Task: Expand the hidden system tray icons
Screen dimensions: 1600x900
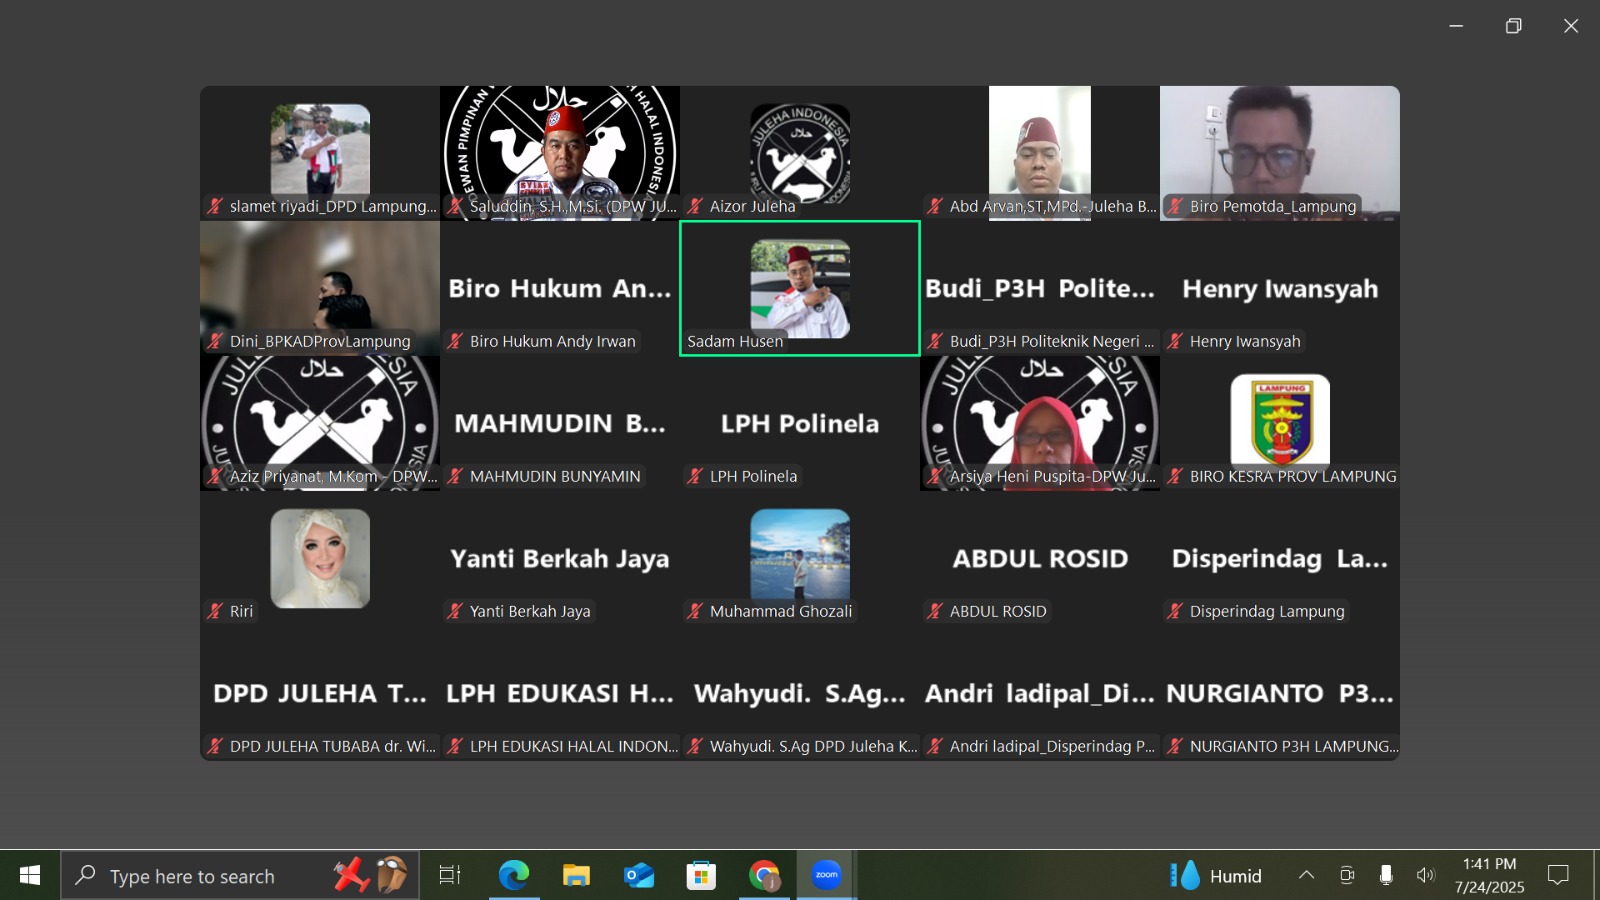Action: coord(1306,876)
